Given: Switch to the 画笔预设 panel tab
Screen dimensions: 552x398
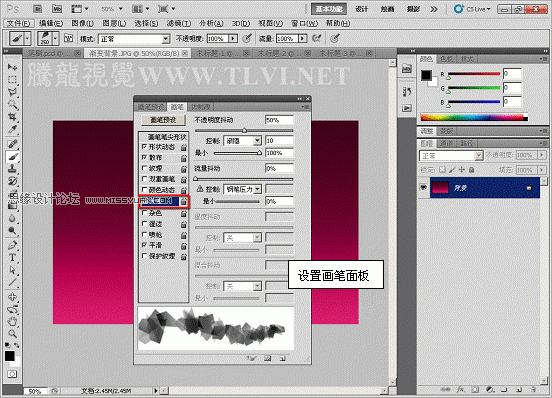Looking at the screenshot, I should (x=151, y=107).
